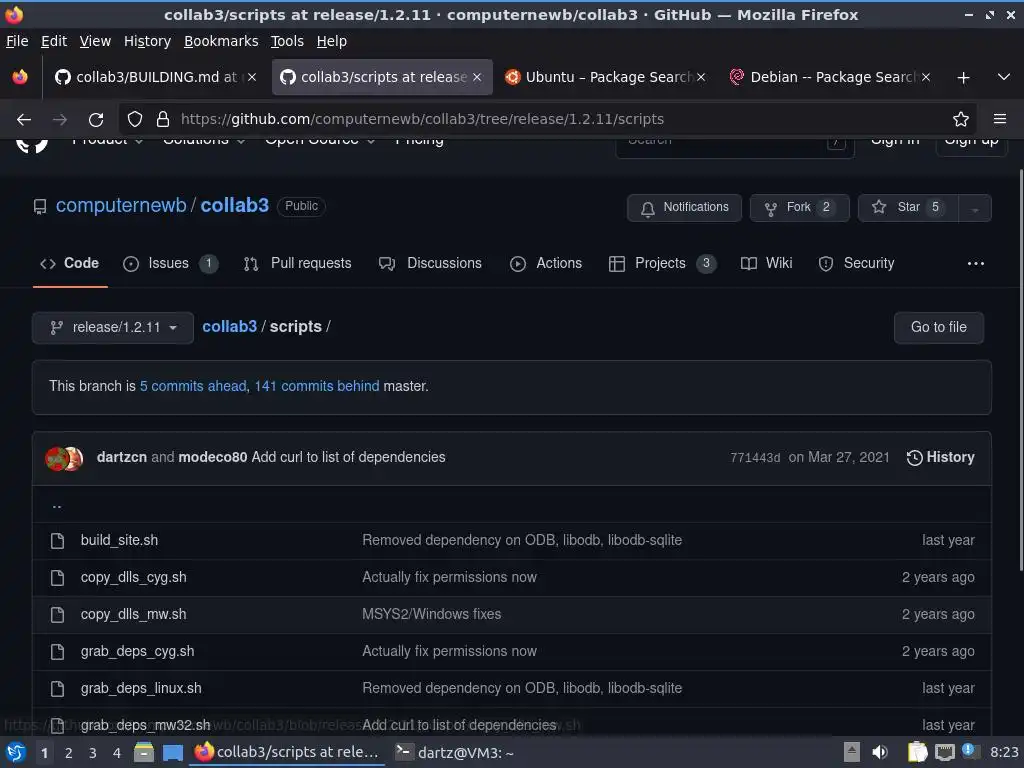Open the Edit menu

(x=54, y=41)
